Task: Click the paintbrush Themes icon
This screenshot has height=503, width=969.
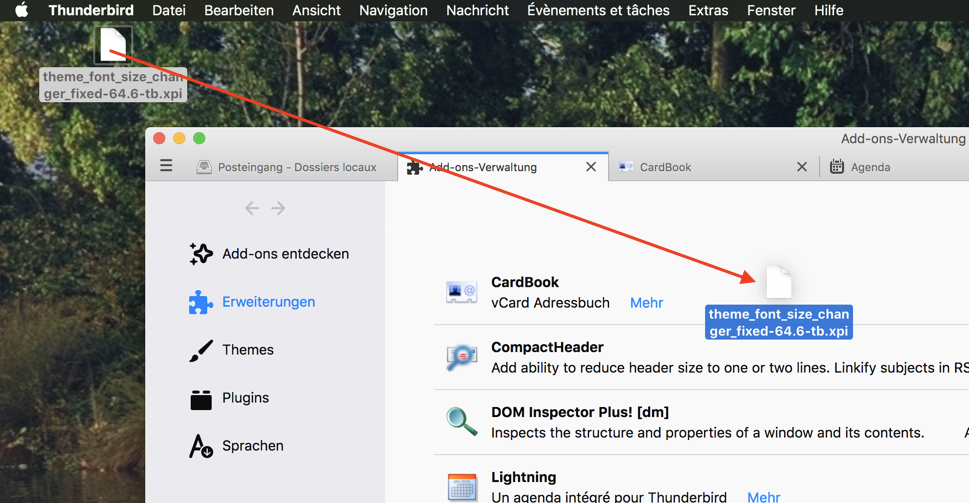Action: coord(201,350)
